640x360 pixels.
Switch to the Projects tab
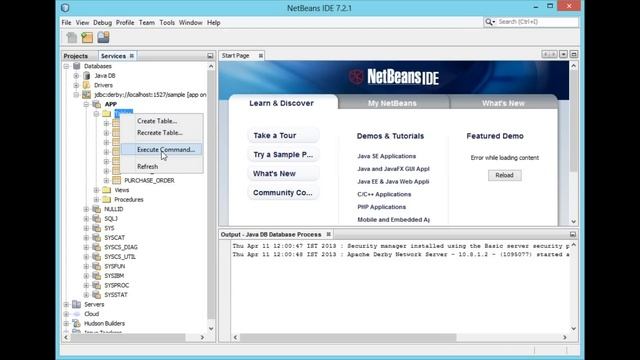click(76, 56)
